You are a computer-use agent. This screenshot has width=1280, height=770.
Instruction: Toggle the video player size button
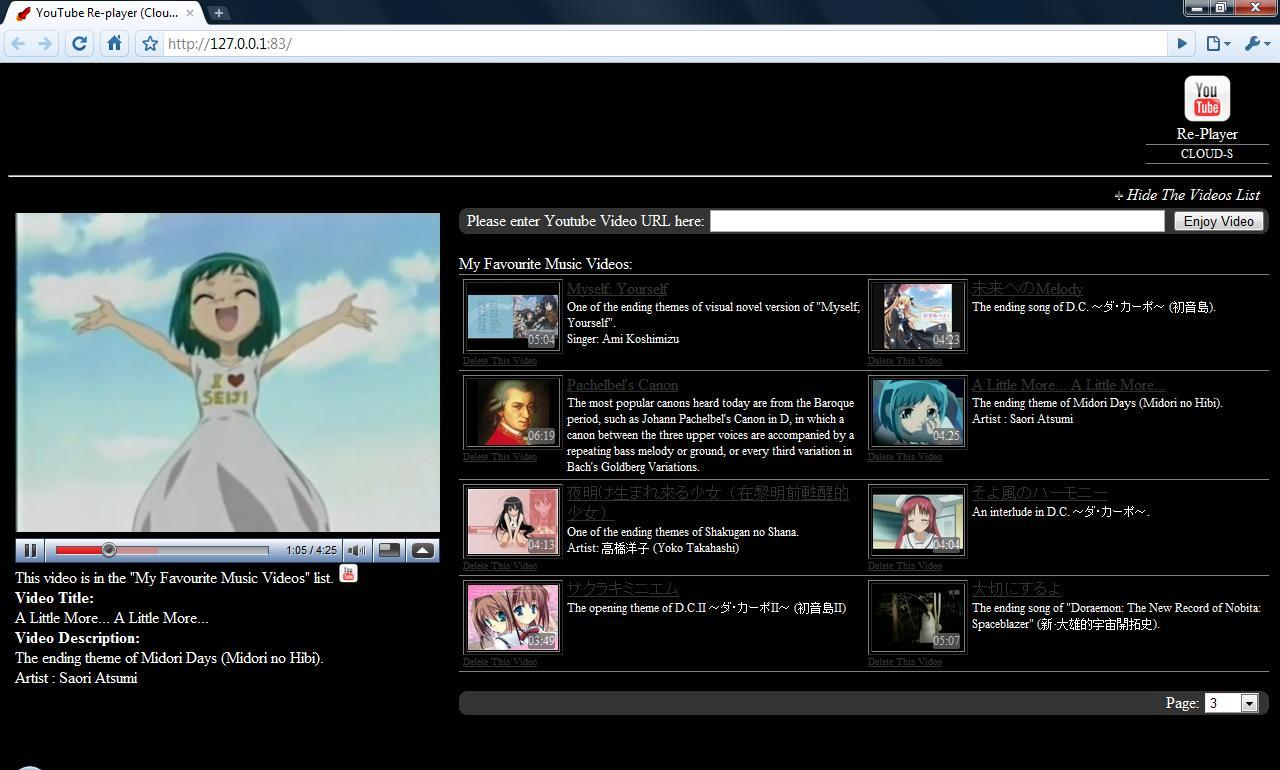click(390, 550)
